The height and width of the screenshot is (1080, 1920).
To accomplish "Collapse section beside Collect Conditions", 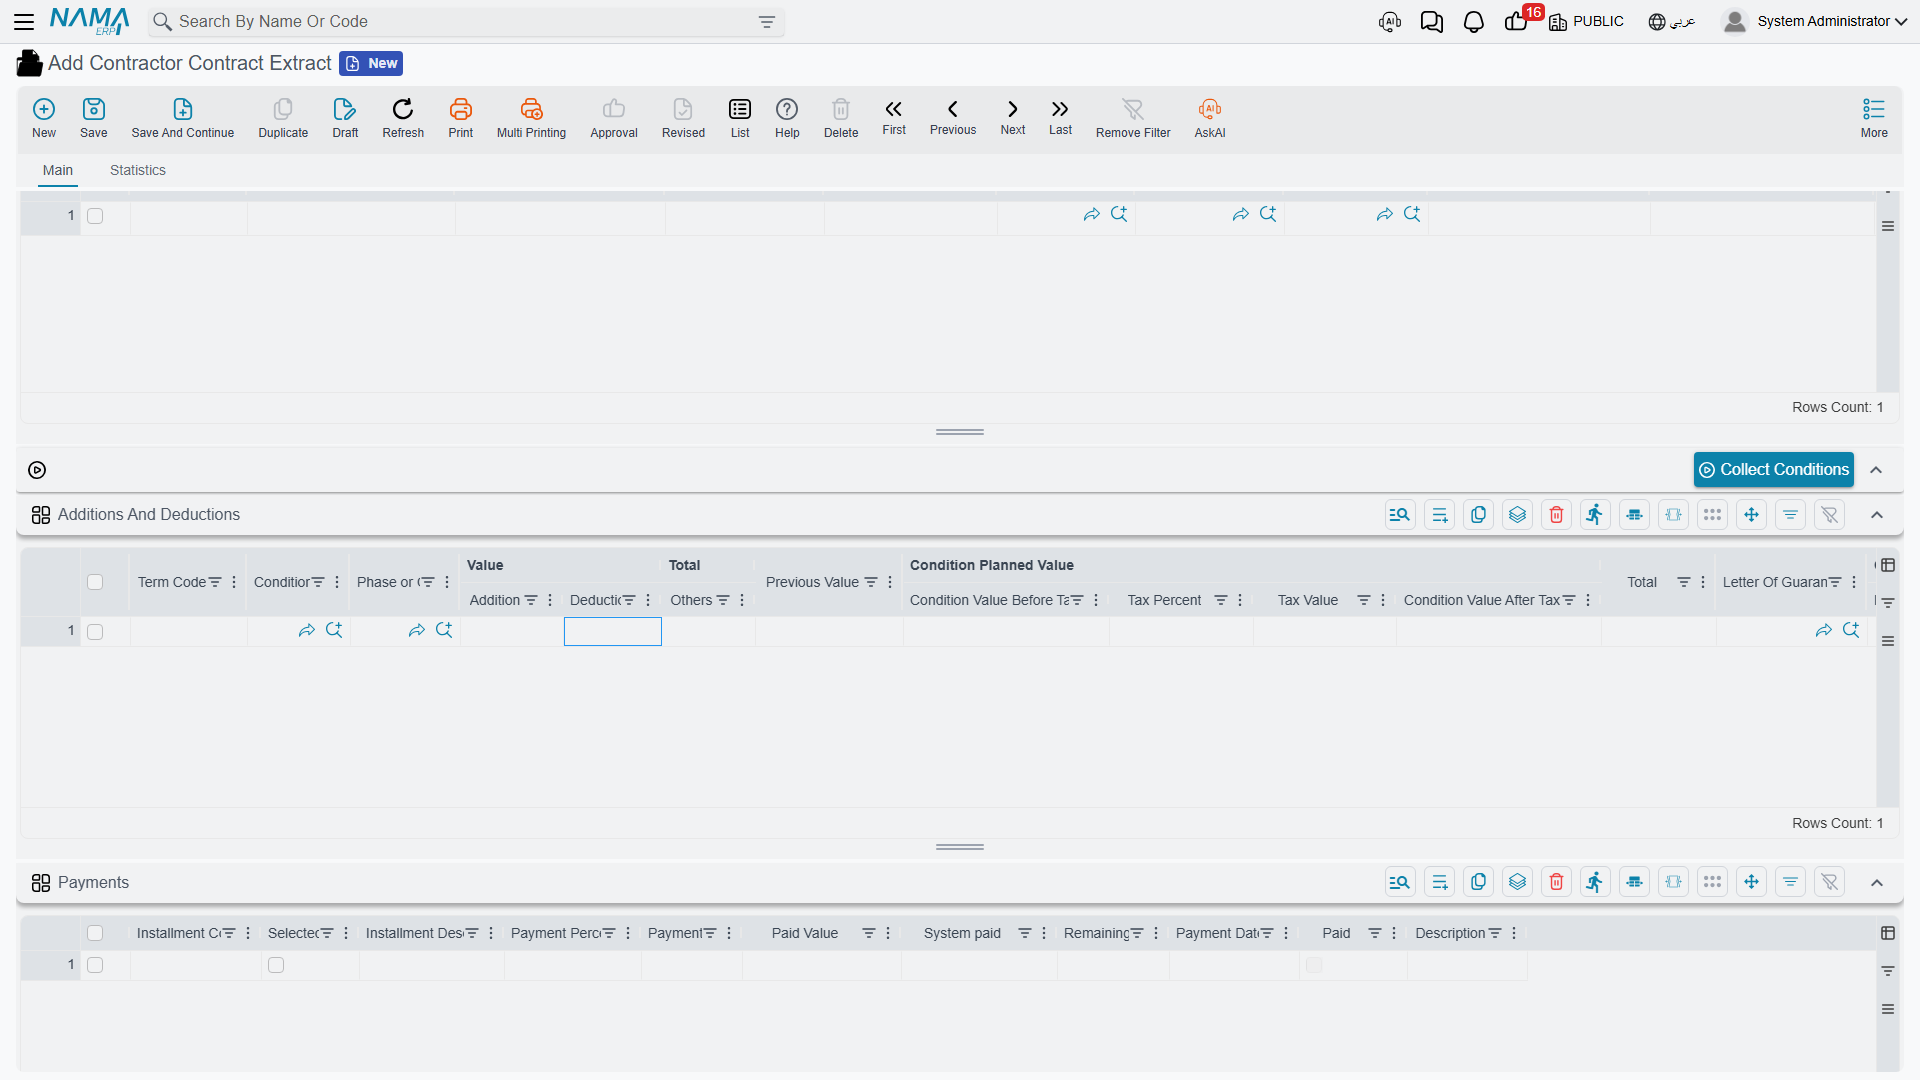I will [x=1877, y=470].
